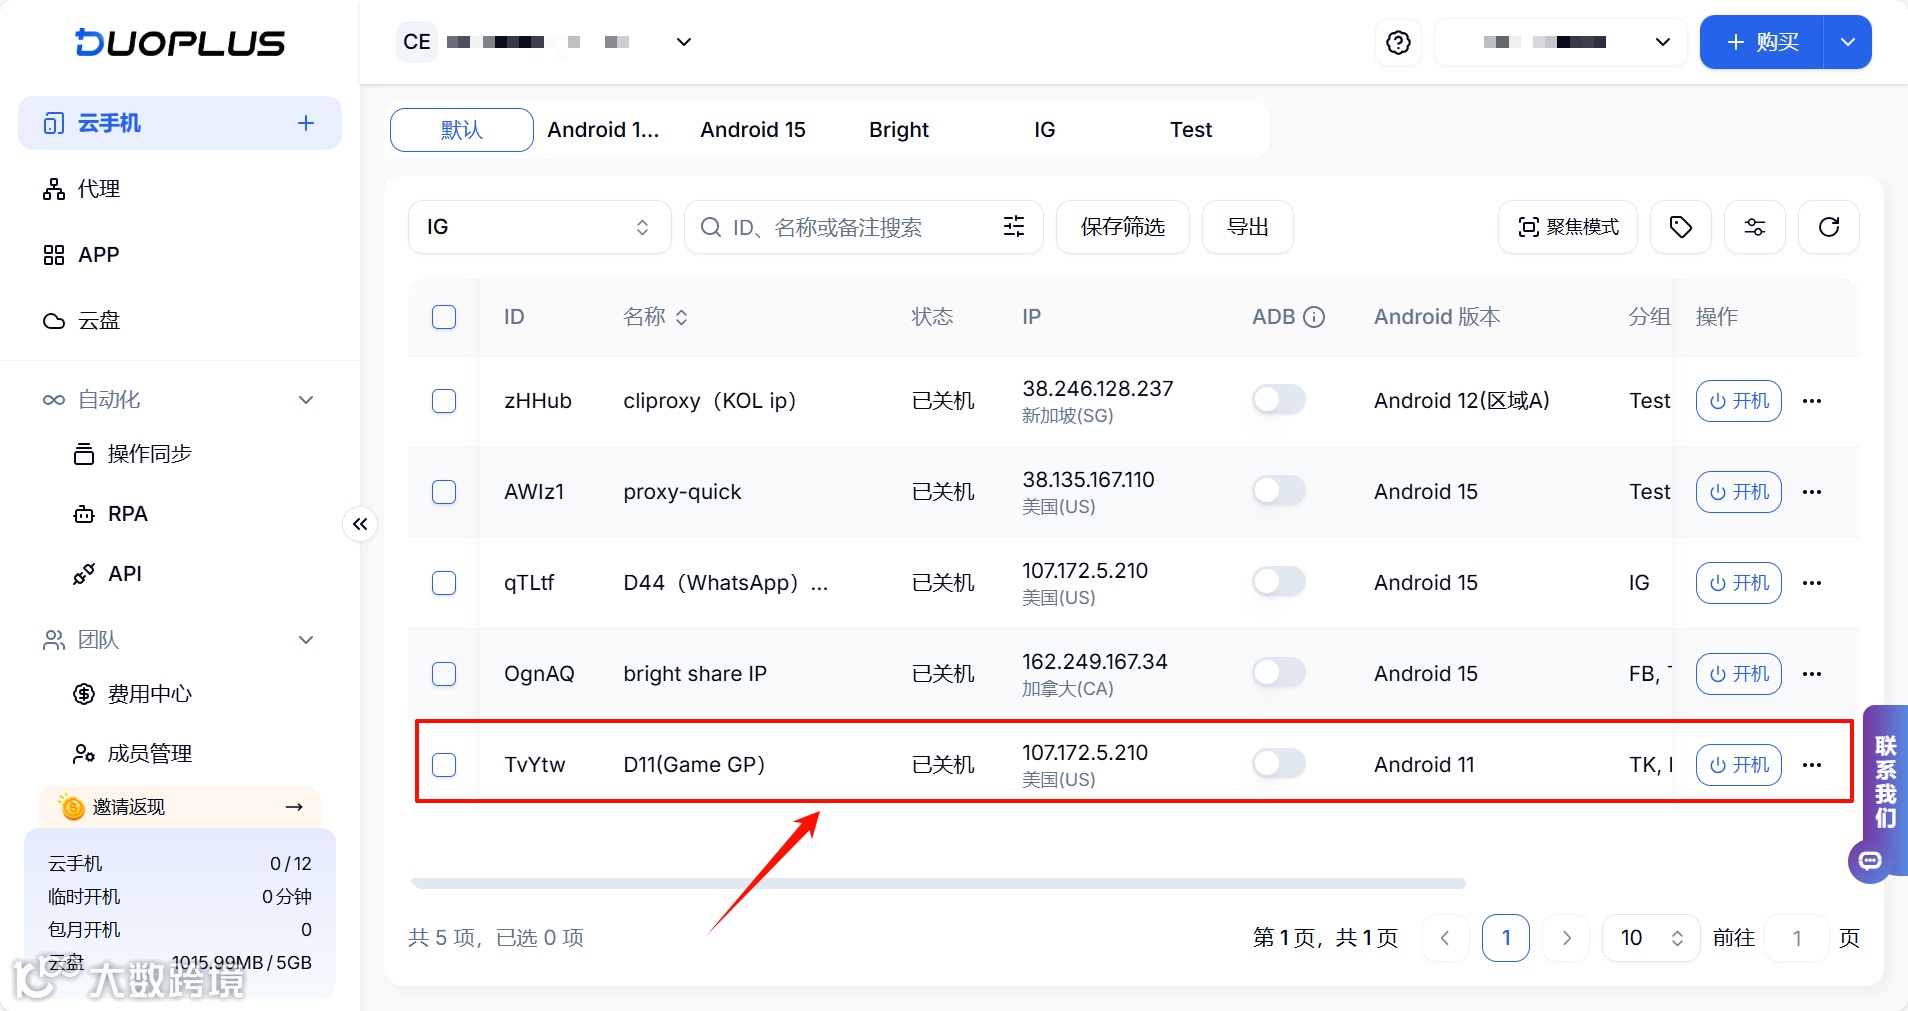Open the 购买 button dropdown arrow
The width and height of the screenshot is (1908, 1011).
pyautogui.click(x=1848, y=42)
